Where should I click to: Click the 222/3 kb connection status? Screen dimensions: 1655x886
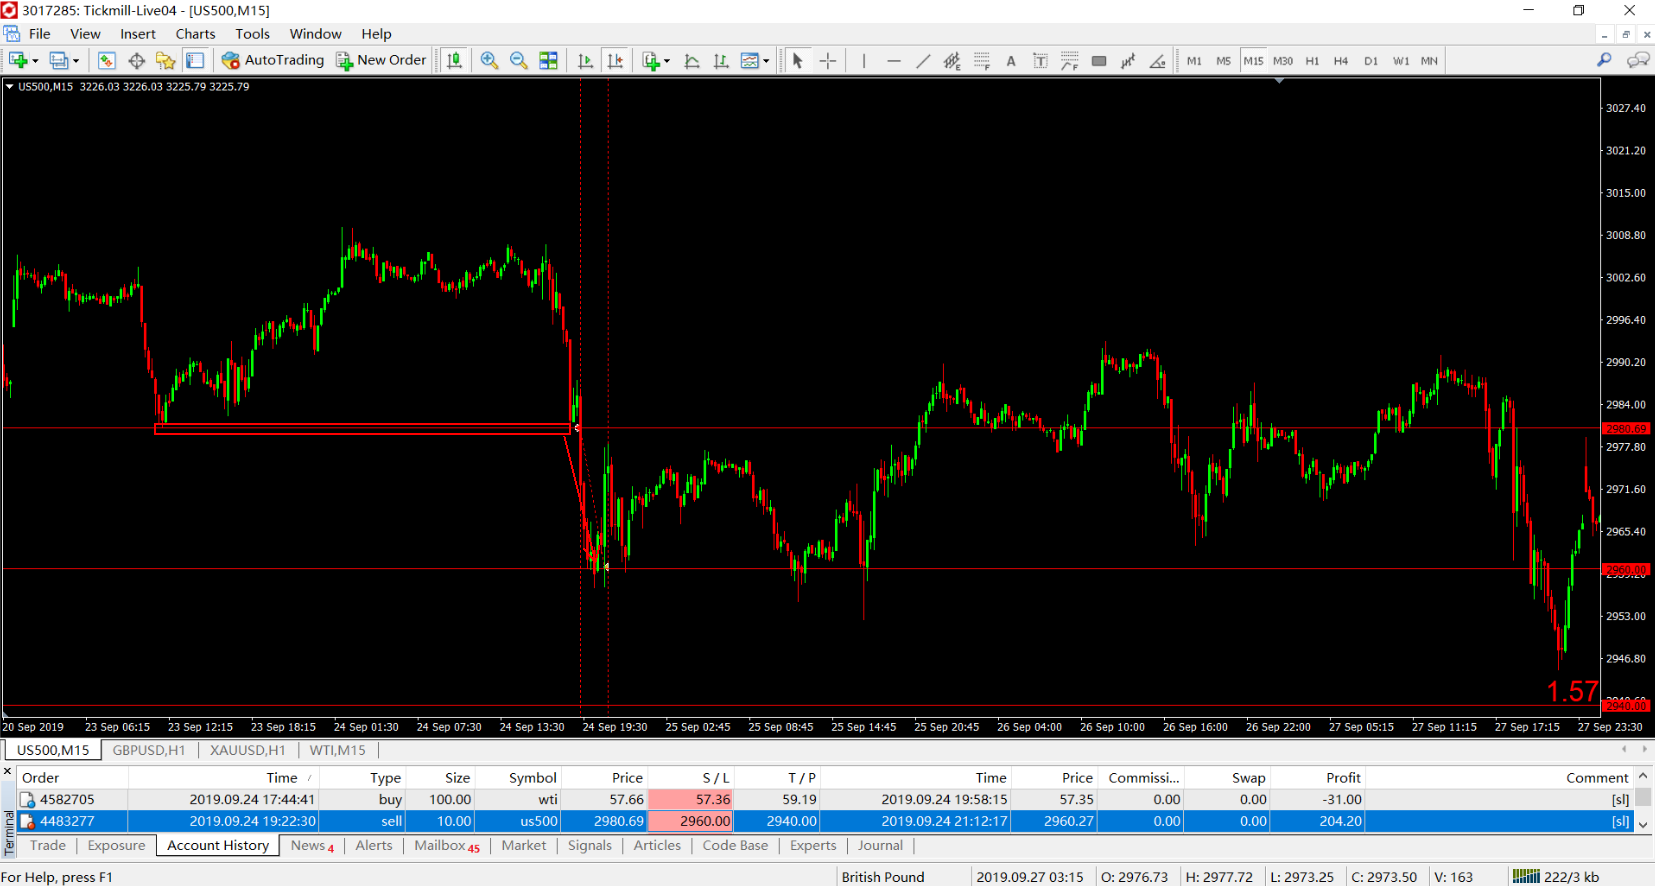[x=1556, y=877]
